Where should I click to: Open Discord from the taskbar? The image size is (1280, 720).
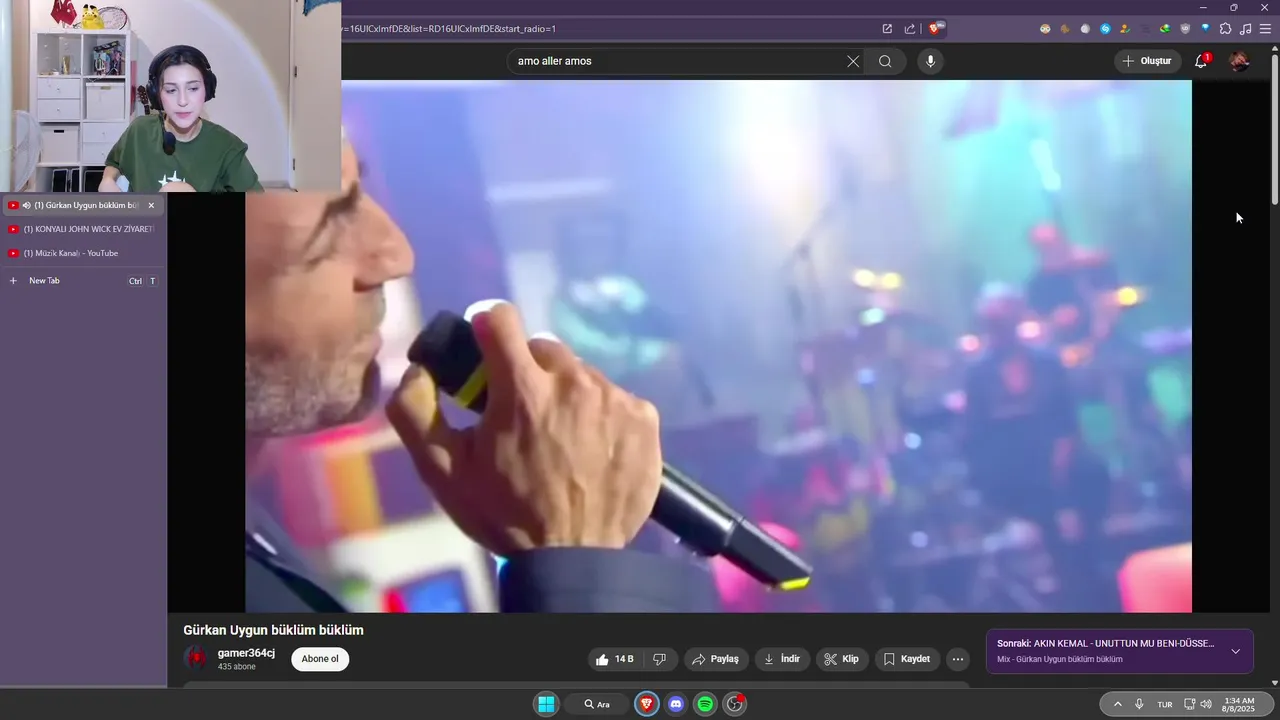(x=675, y=704)
